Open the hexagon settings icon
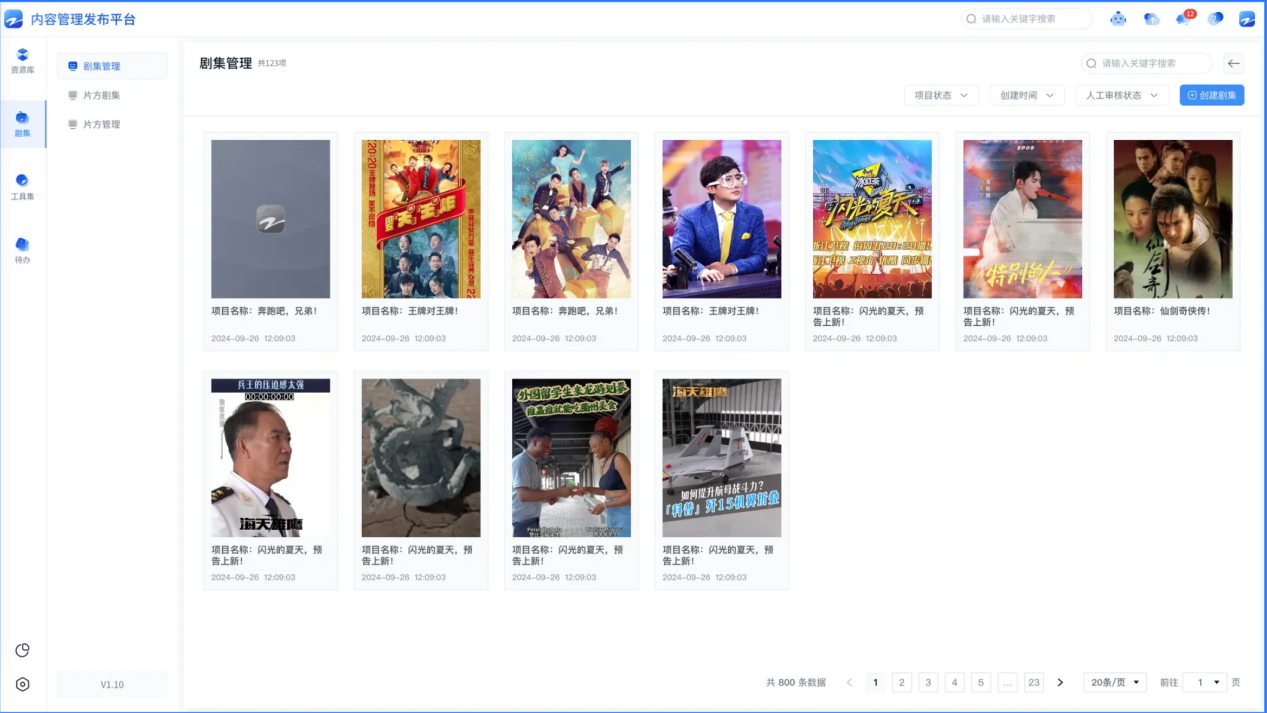Screen dimensions: 1267x713 [x=22, y=684]
